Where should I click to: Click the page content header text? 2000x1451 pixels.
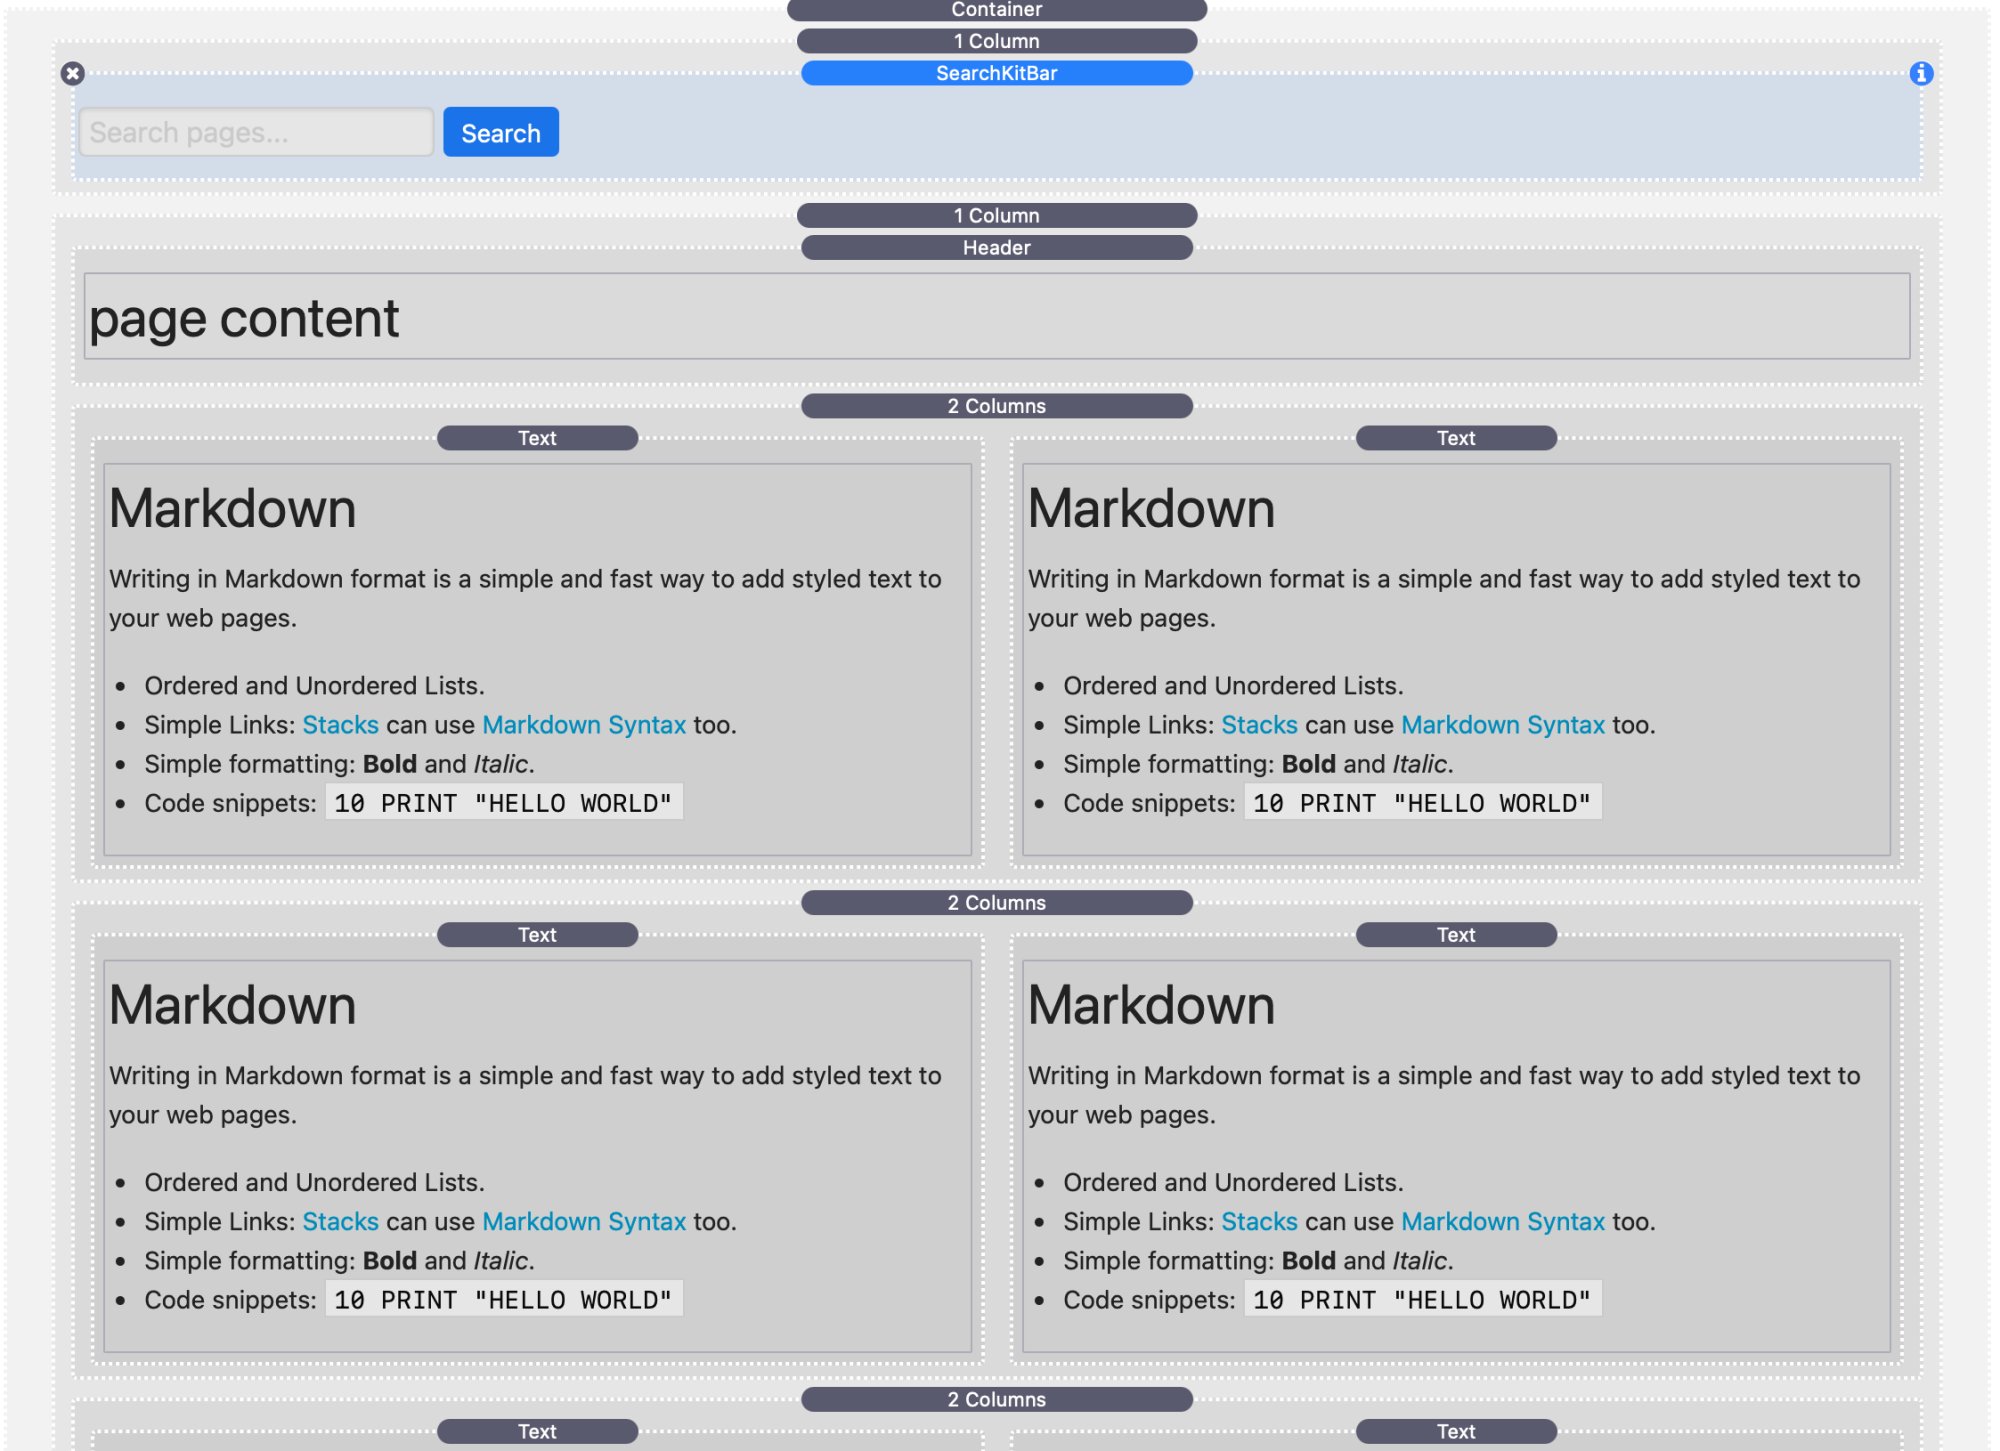point(244,319)
